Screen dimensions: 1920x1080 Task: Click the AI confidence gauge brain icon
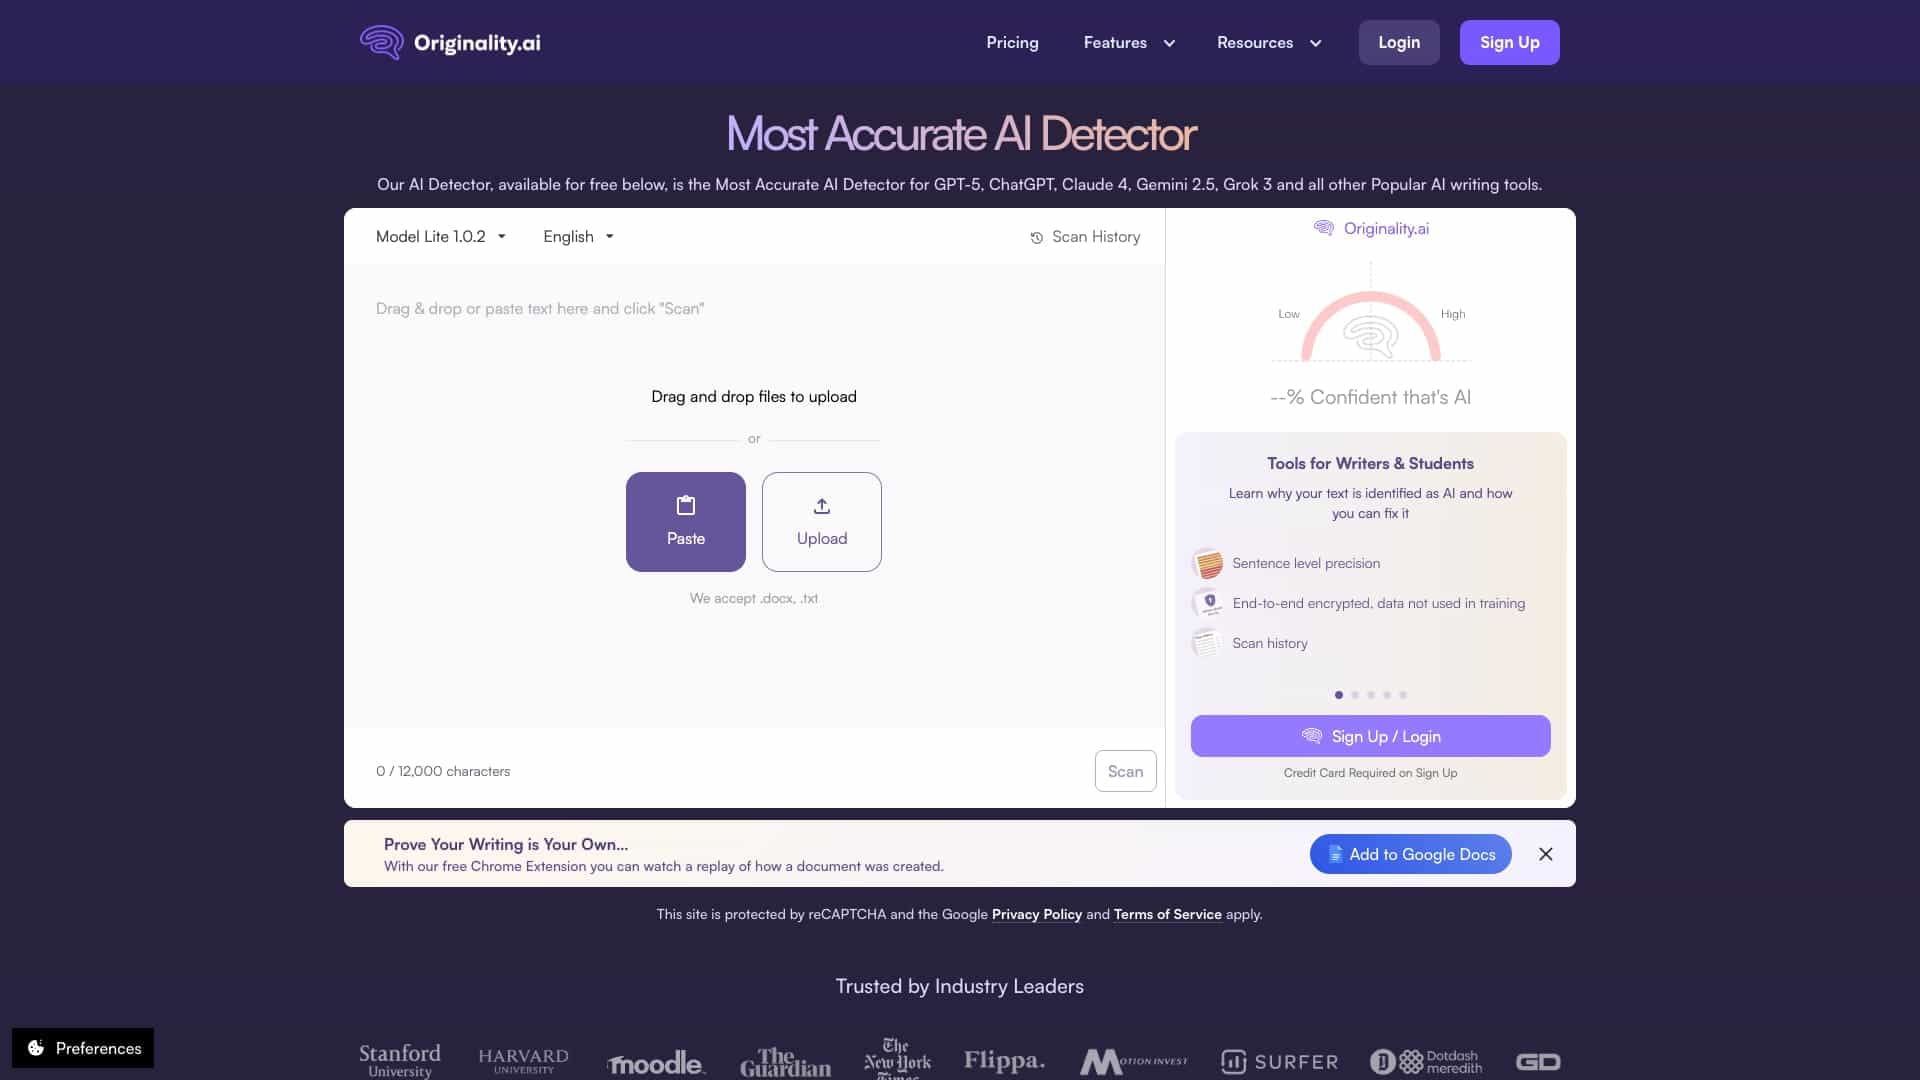click(x=1370, y=337)
